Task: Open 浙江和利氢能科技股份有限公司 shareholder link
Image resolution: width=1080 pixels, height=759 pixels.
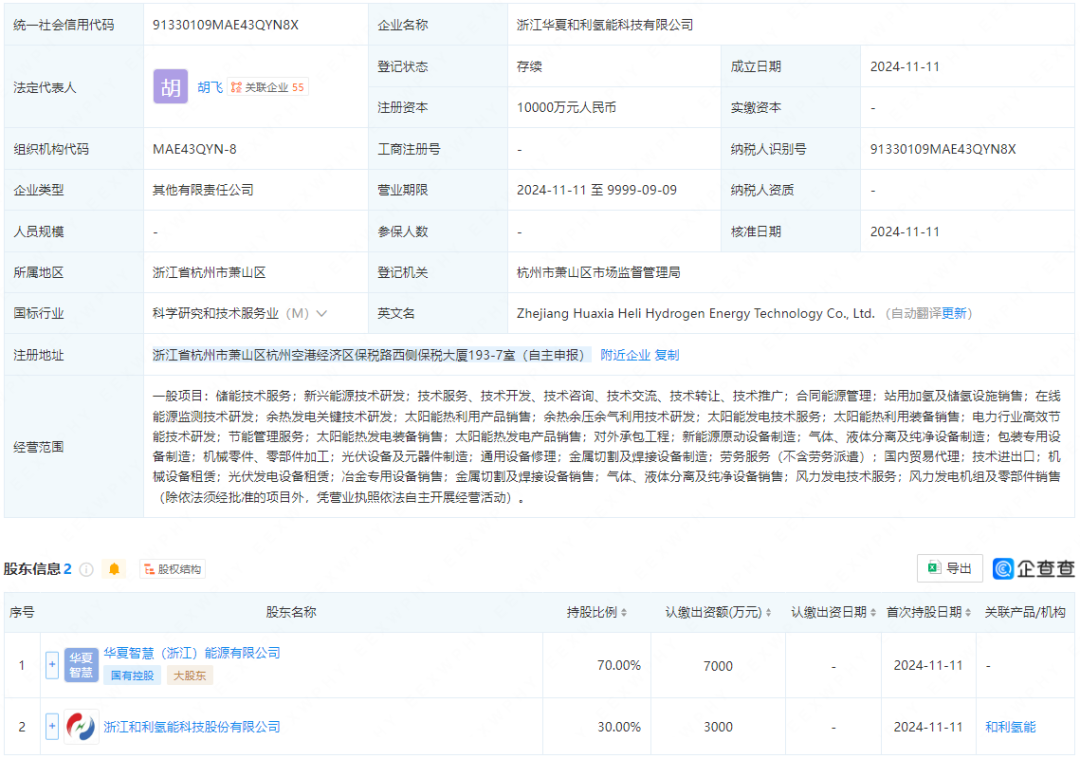Action: pyautogui.click(x=191, y=727)
